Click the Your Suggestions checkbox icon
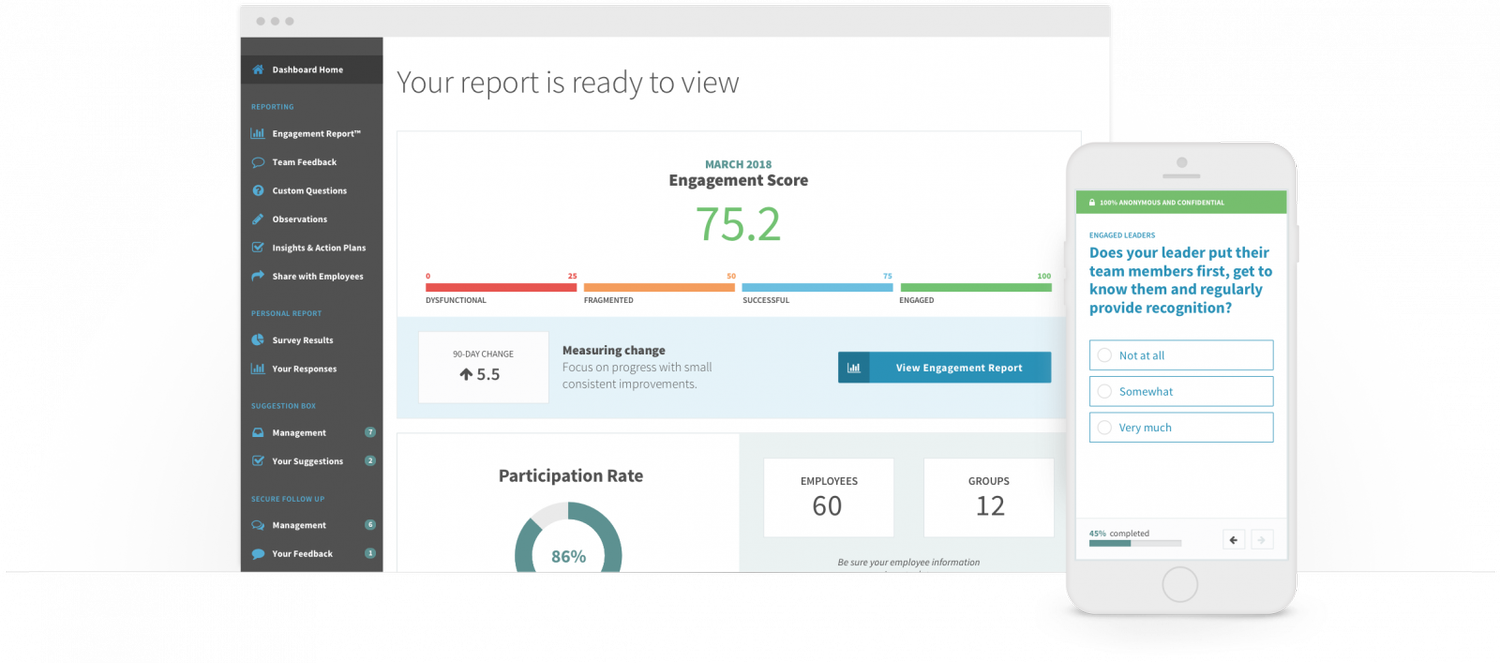1500x663 pixels. [258, 461]
